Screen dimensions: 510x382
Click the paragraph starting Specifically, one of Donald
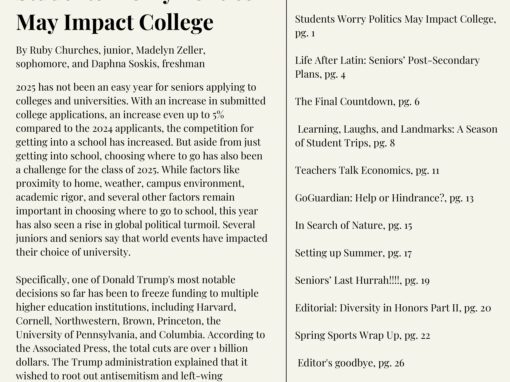click(140, 328)
